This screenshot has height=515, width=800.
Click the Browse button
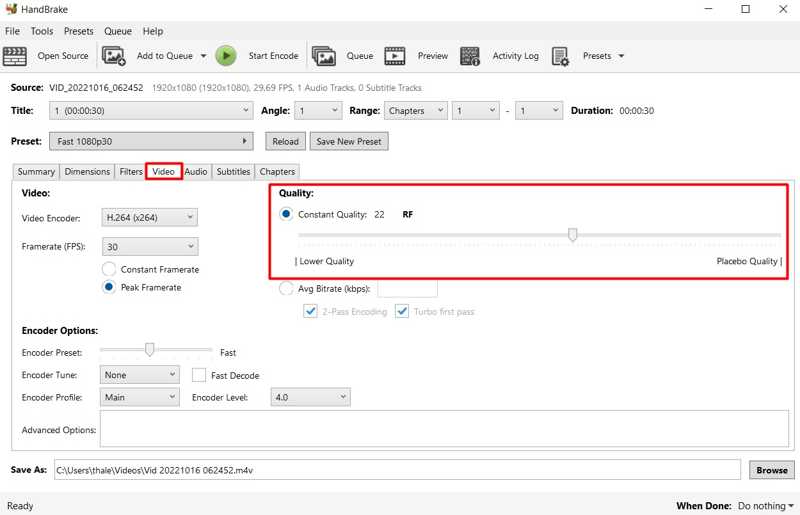[771, 469]
